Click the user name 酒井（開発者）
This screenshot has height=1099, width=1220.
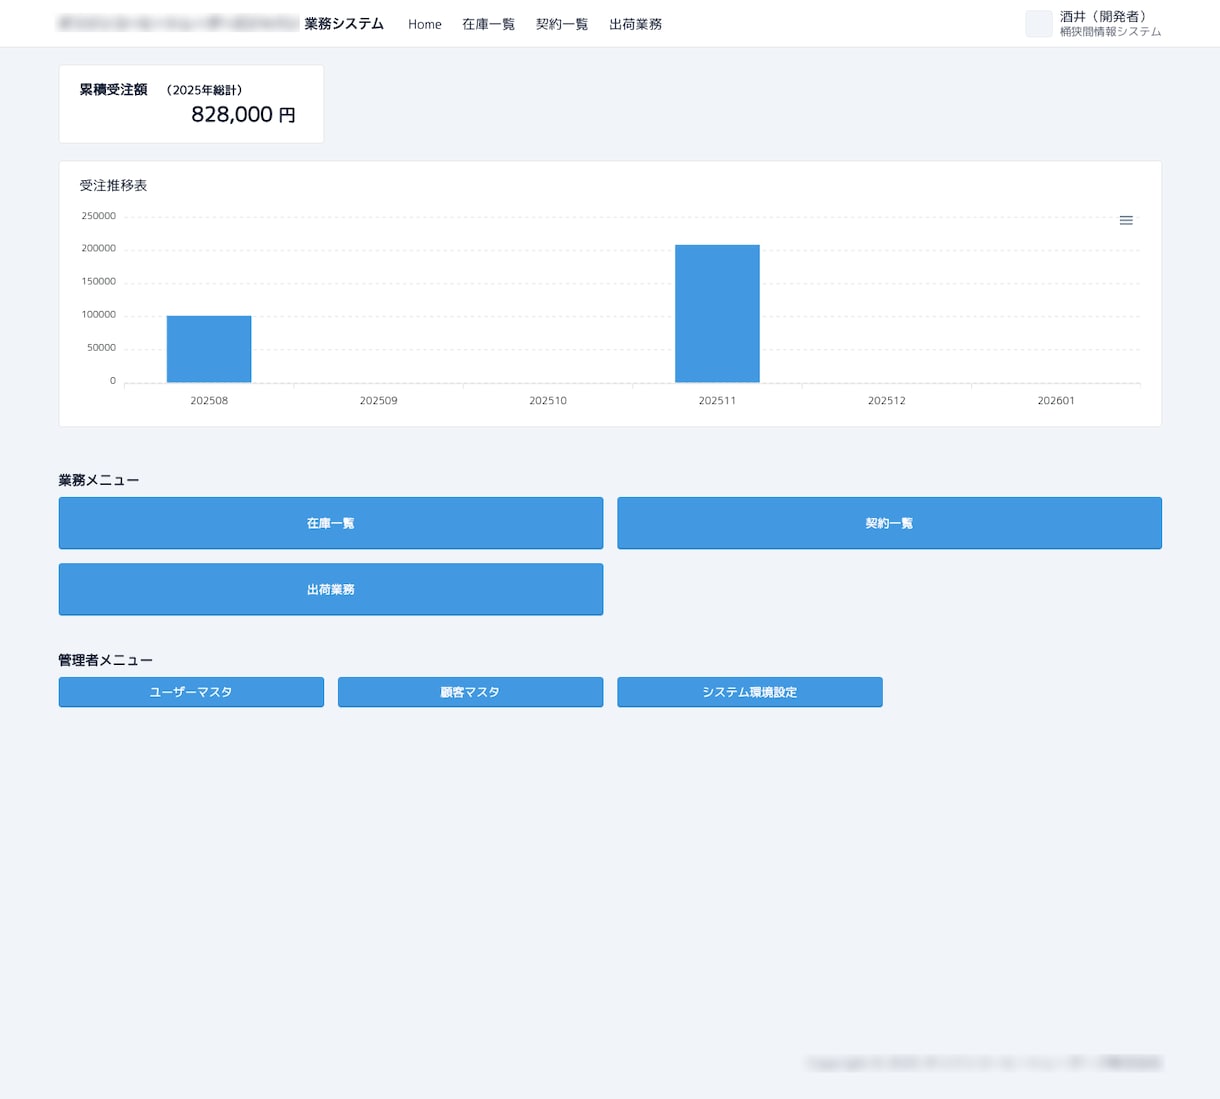tap(1104, 16)
